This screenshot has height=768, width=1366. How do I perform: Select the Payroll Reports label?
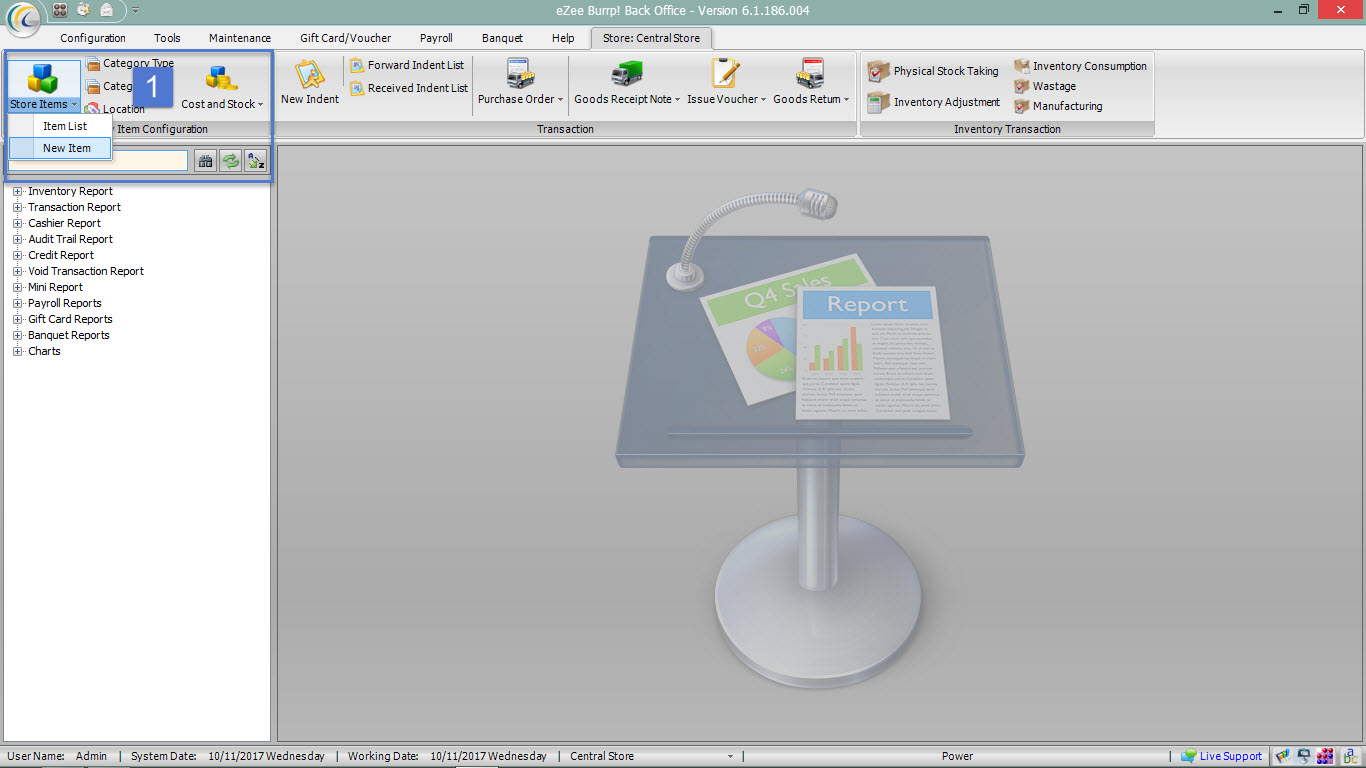pyautogui.click(x=65, y=303)
